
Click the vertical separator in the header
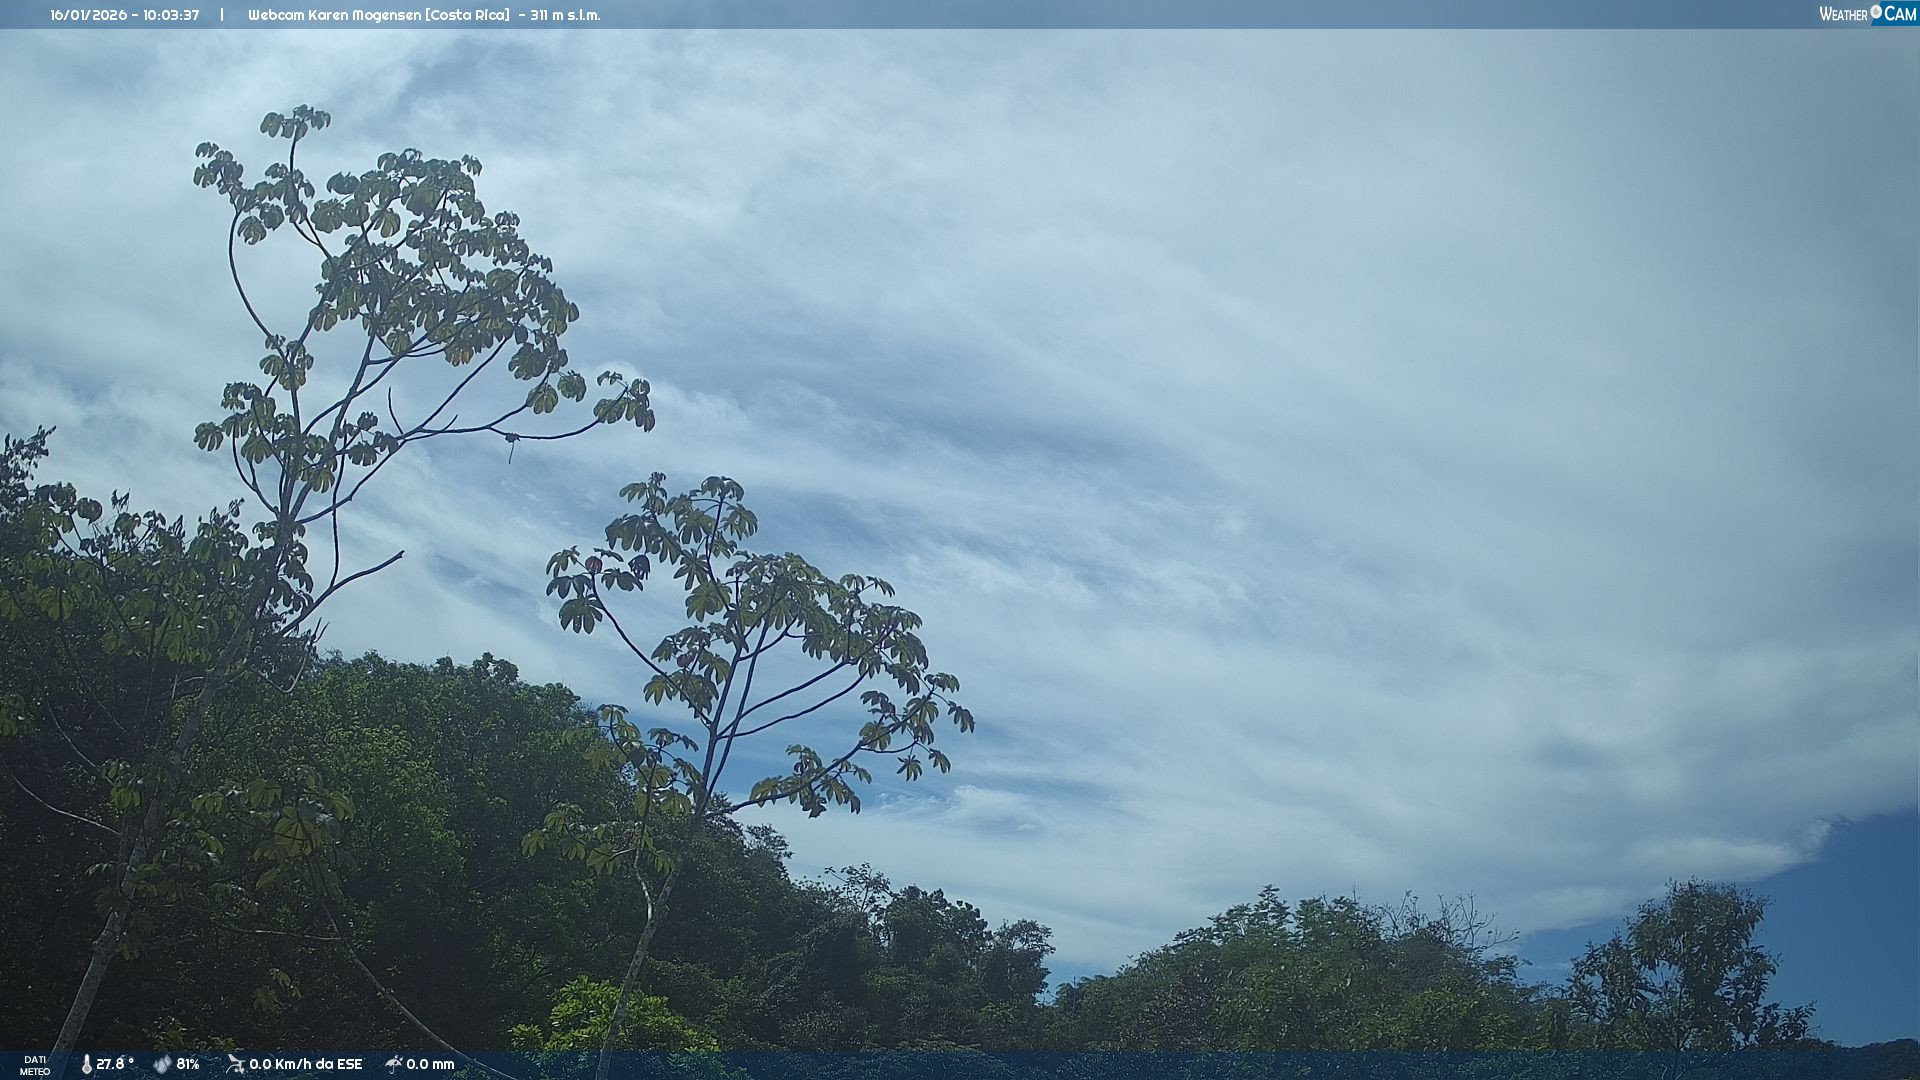click(x=222, y=15)
